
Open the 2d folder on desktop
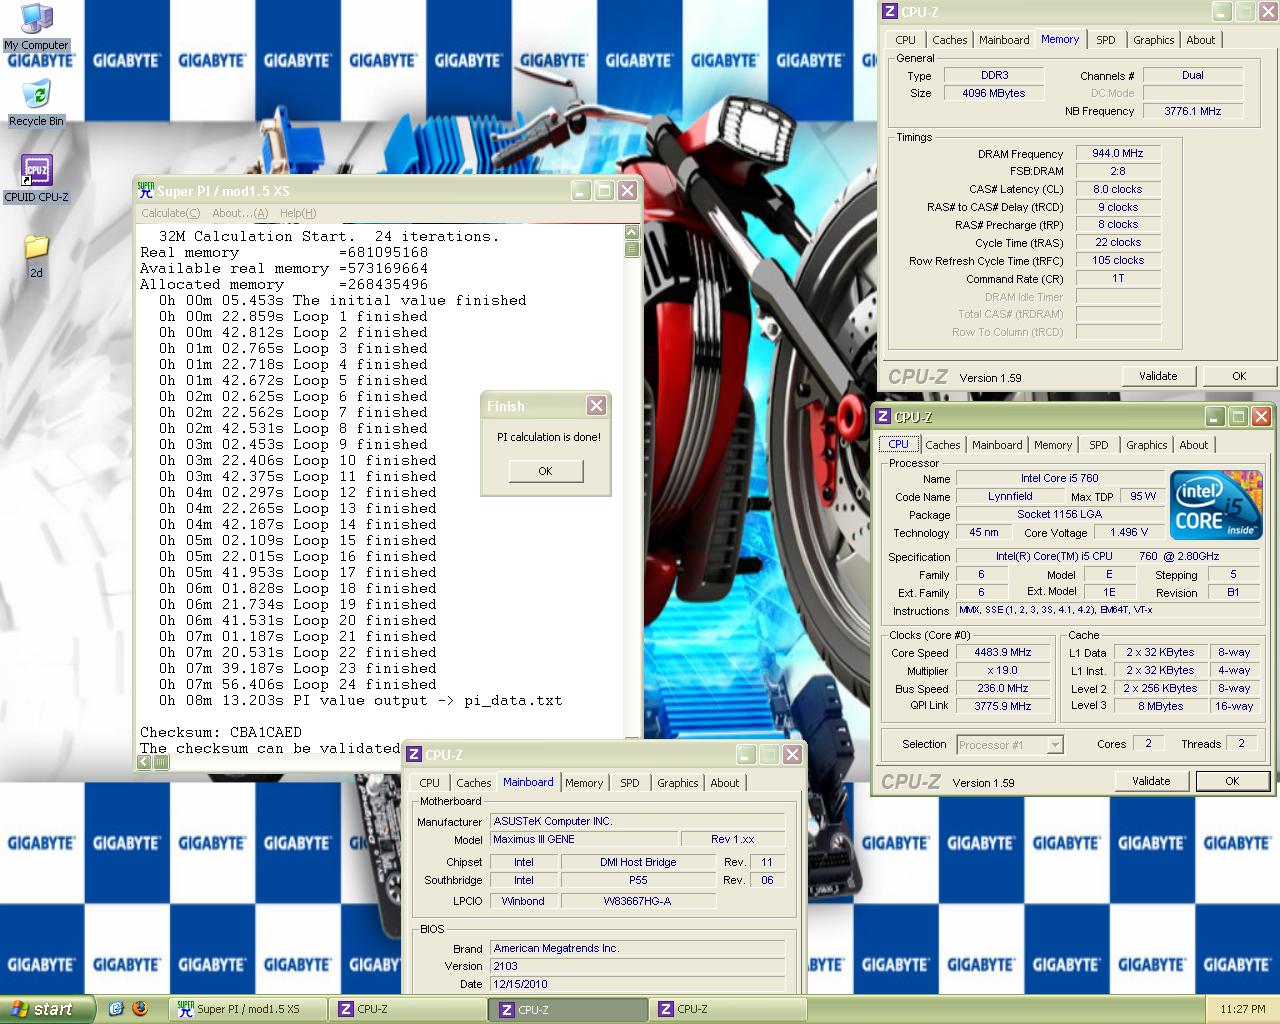tap(36, 255)
